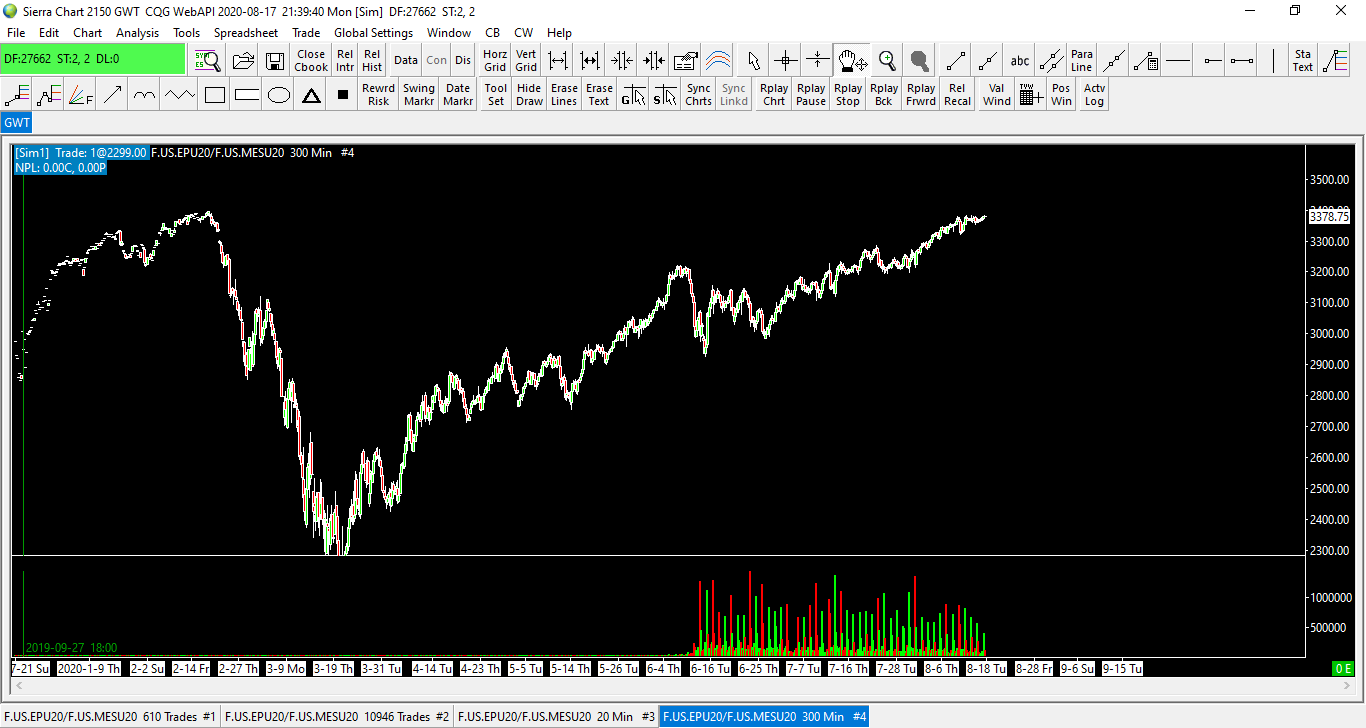Pick the triangle drawing tool
Image resolution: width=1366 pixels, height=728 pixels.
click(x=311, y=95)
